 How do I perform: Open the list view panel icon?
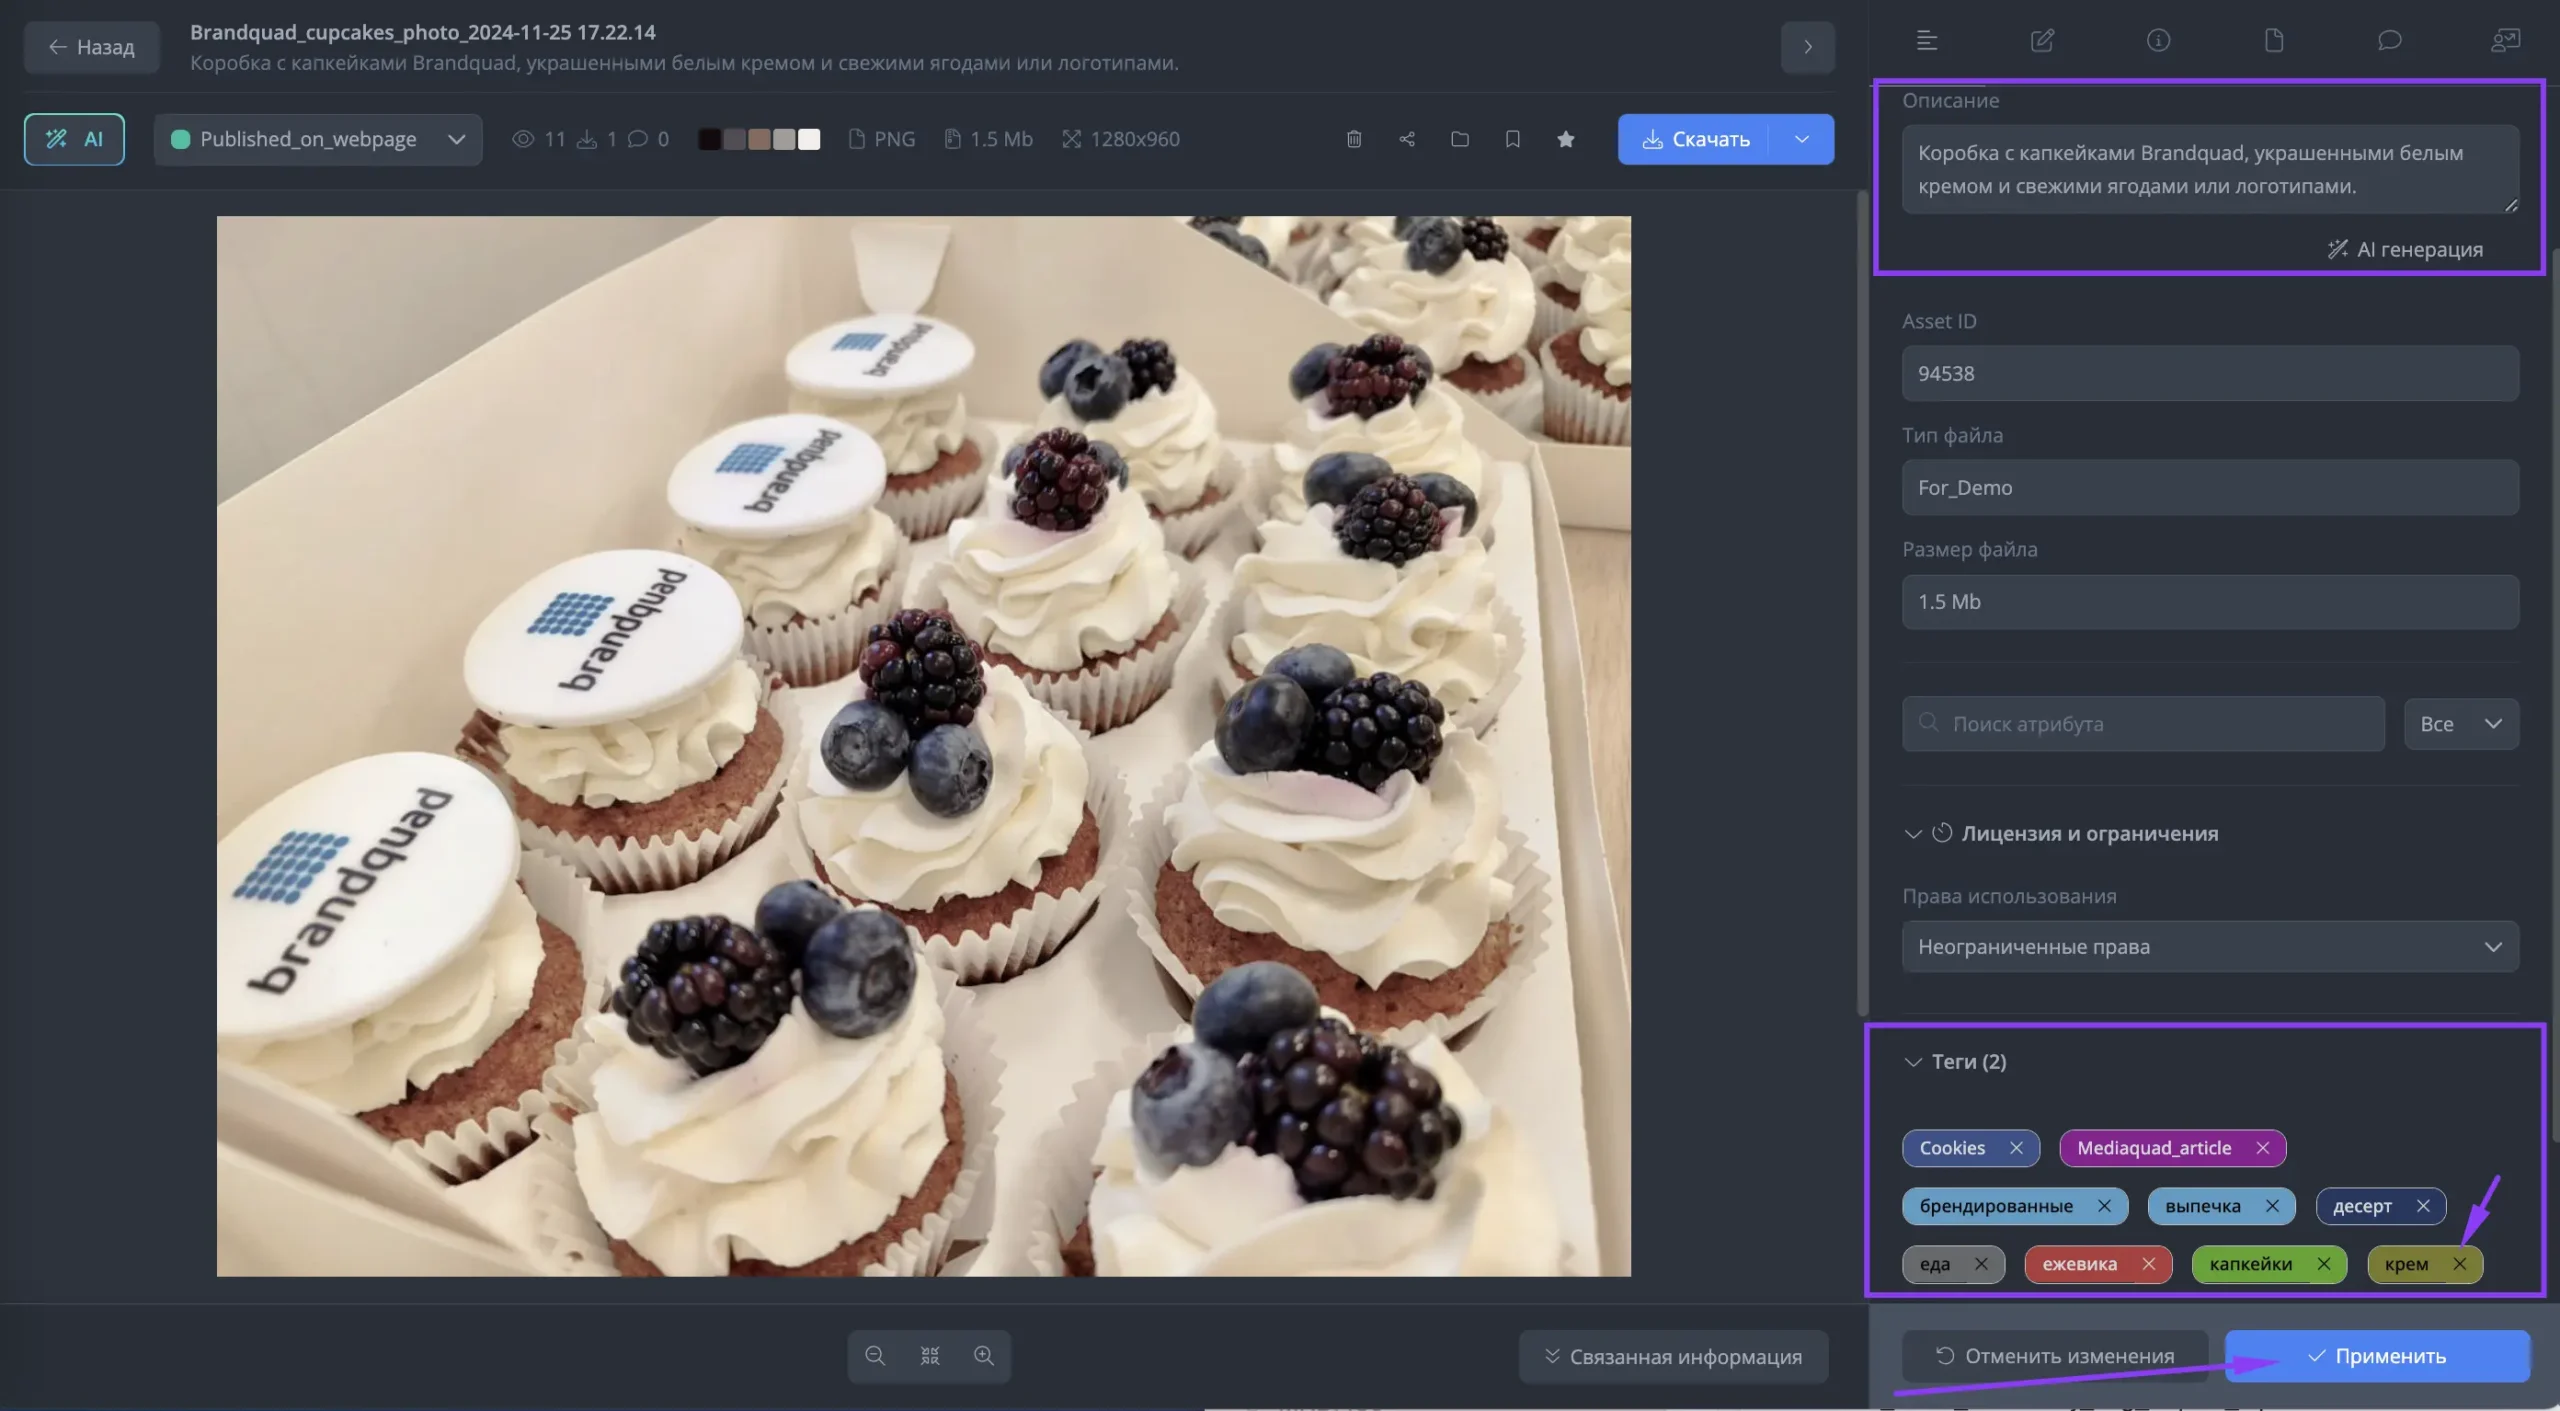1926,40
